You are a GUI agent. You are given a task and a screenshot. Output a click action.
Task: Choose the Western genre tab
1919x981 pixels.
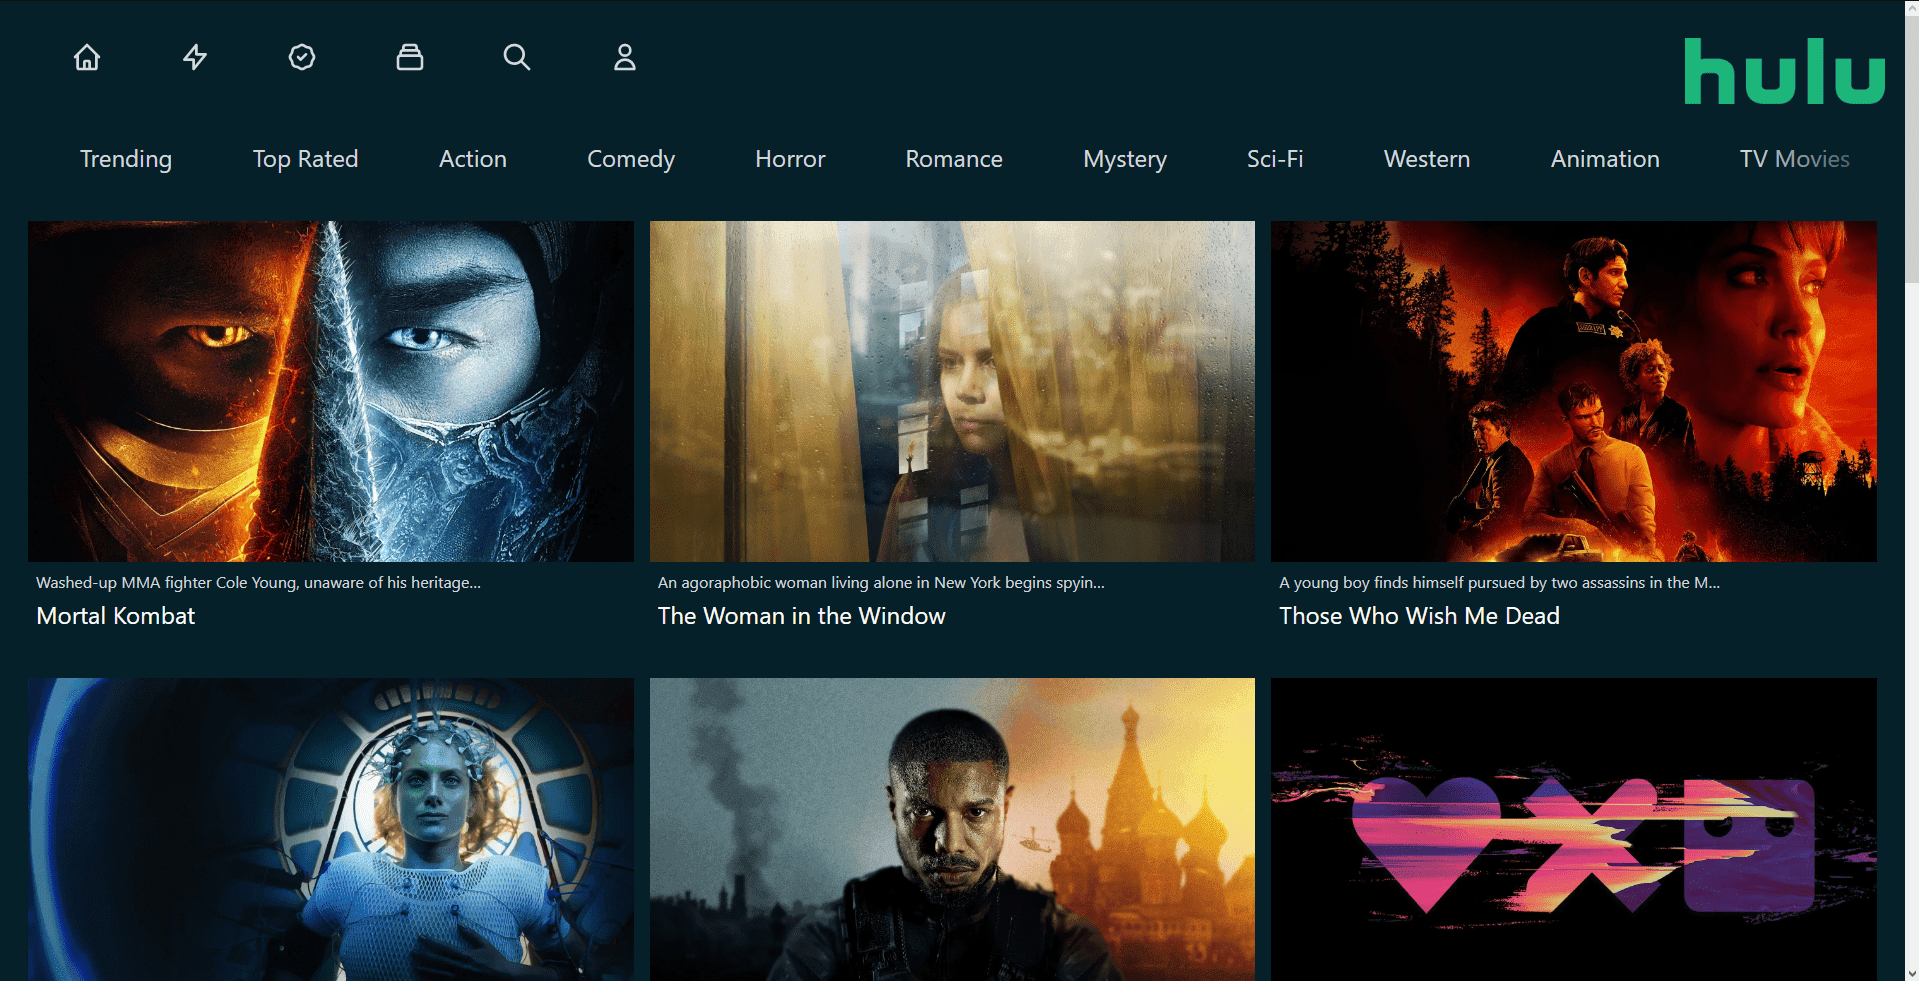(x=1427, y=159)
